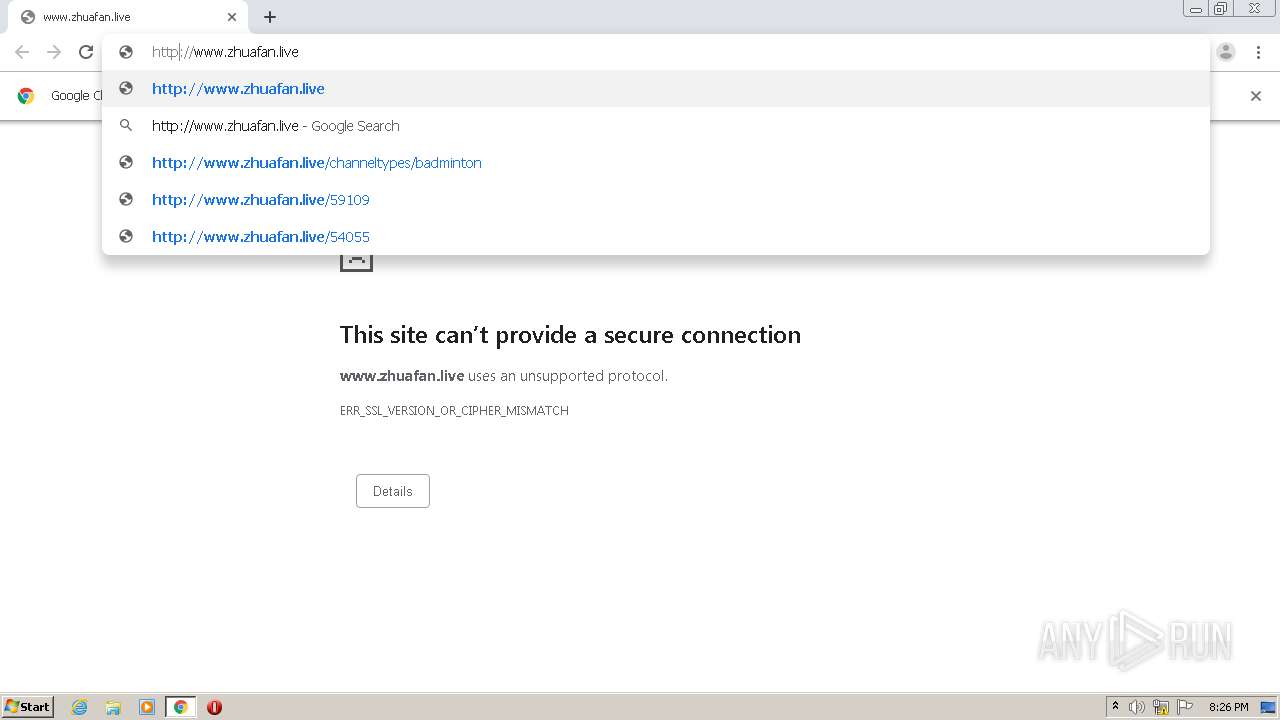Select the Chrome taskbar icon
This screenshot has width=1280, height=720.
[180, 707]
